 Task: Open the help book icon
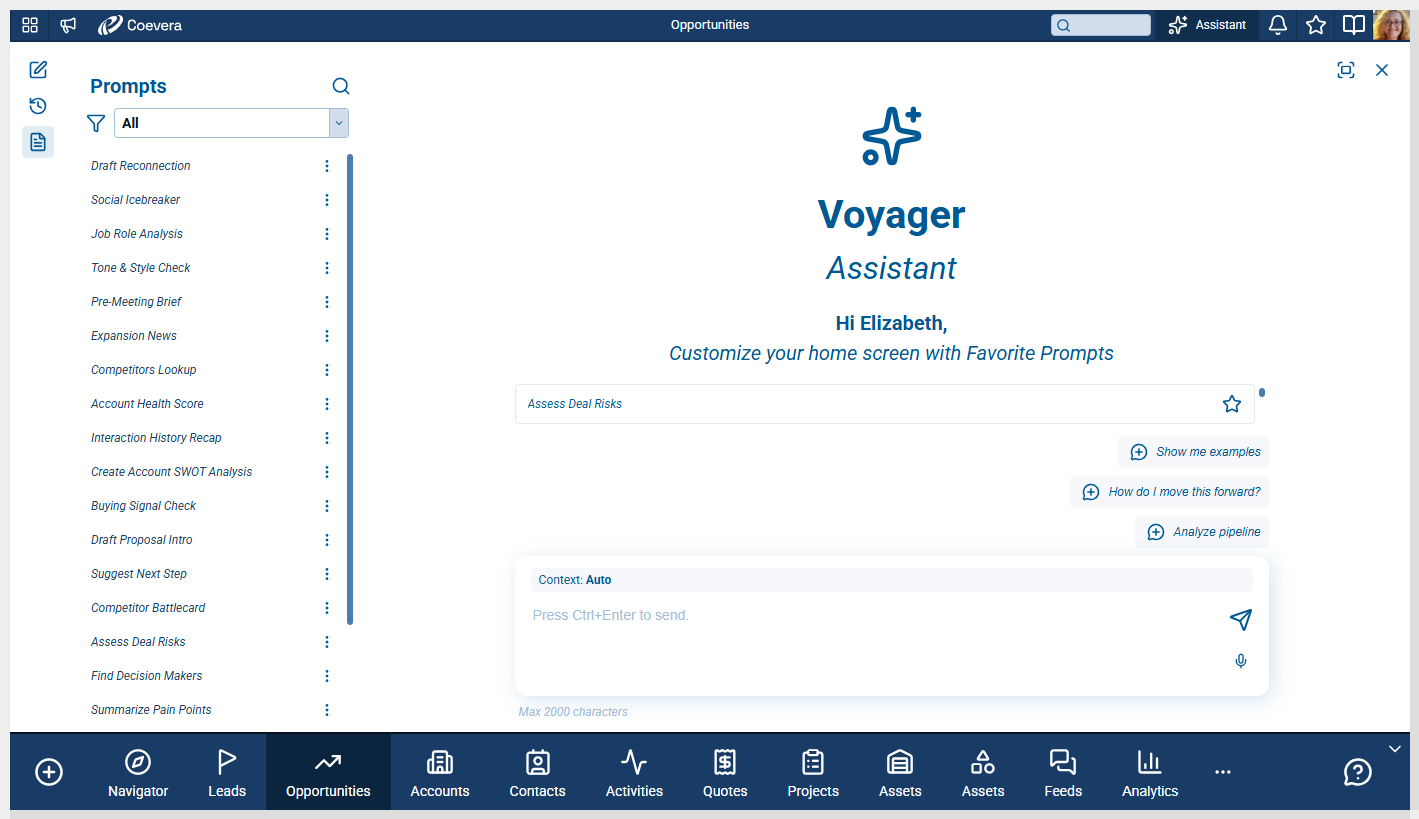[1353, 25]
